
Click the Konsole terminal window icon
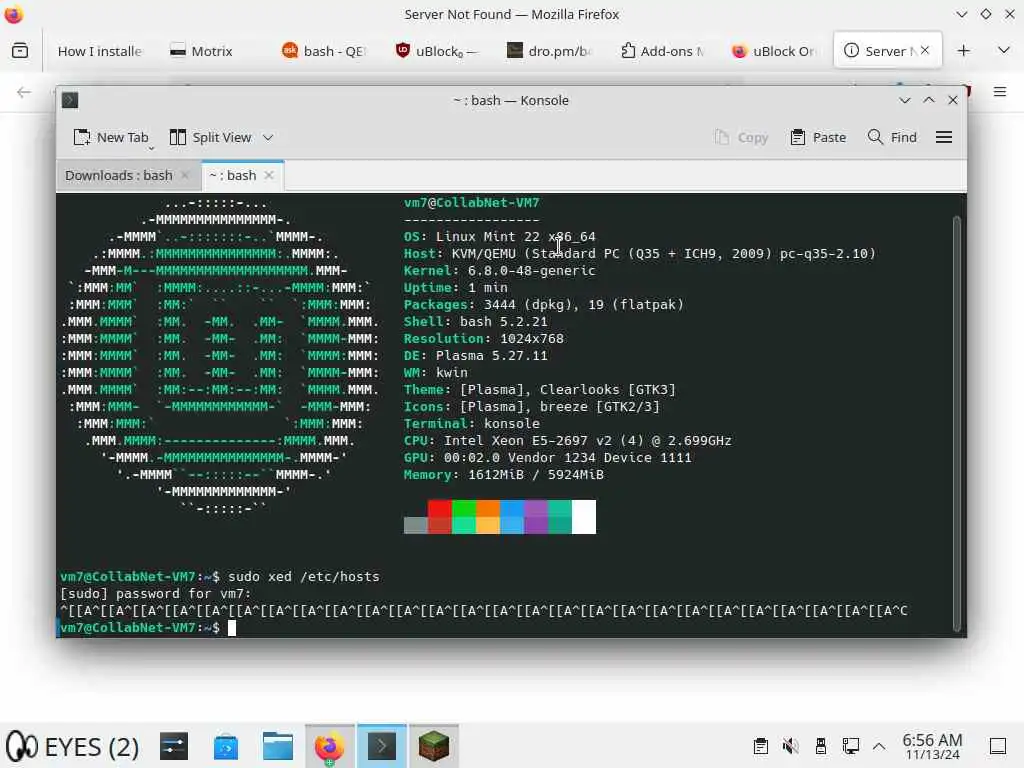point(70,100)
